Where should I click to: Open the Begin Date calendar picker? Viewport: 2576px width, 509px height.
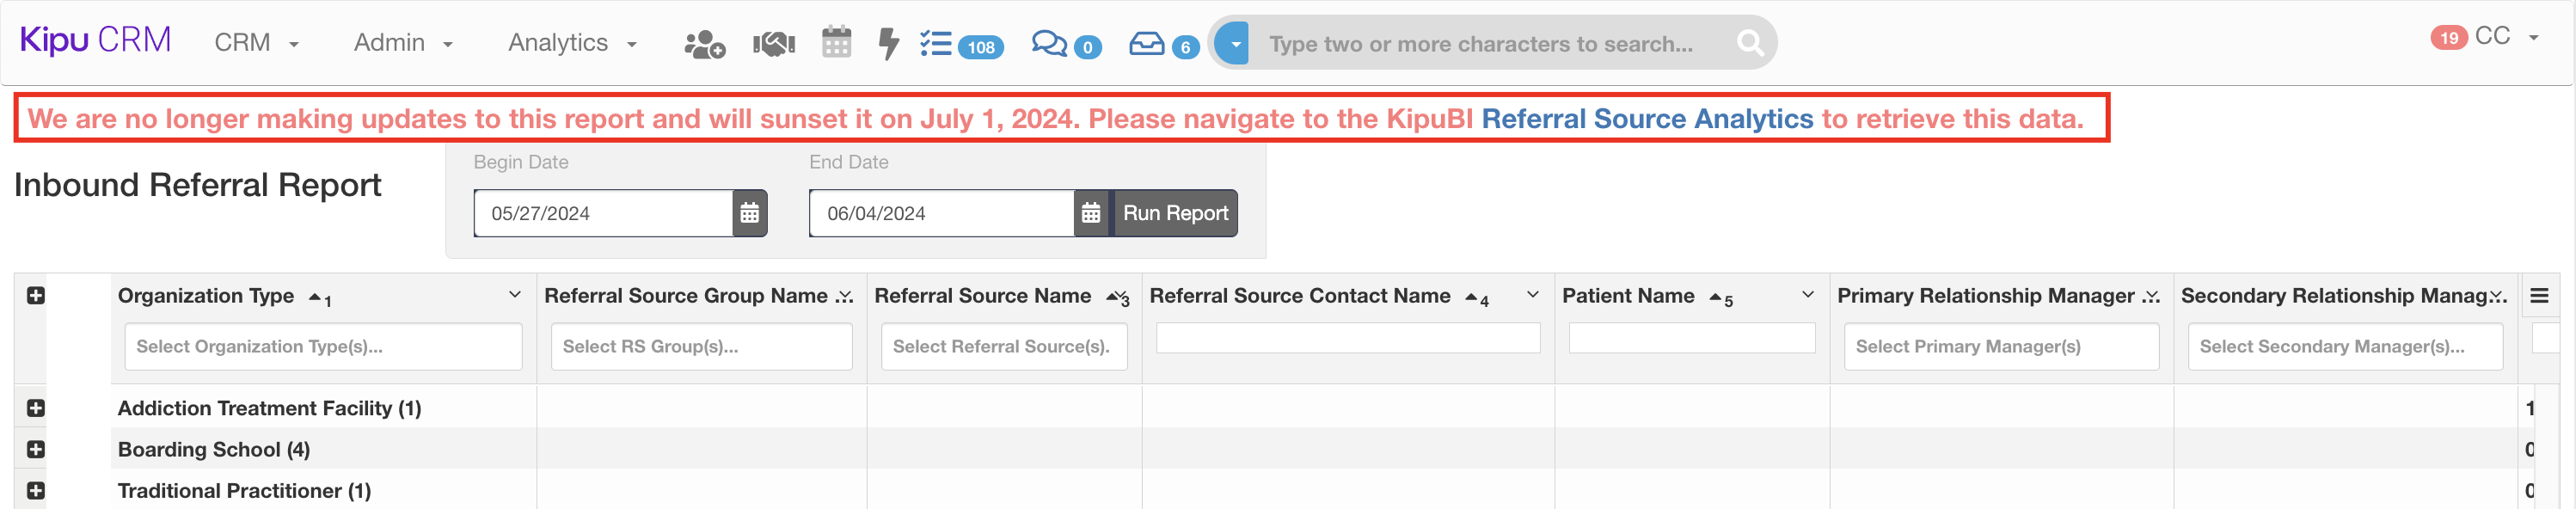pyautogui.click(x=749, y=213)
